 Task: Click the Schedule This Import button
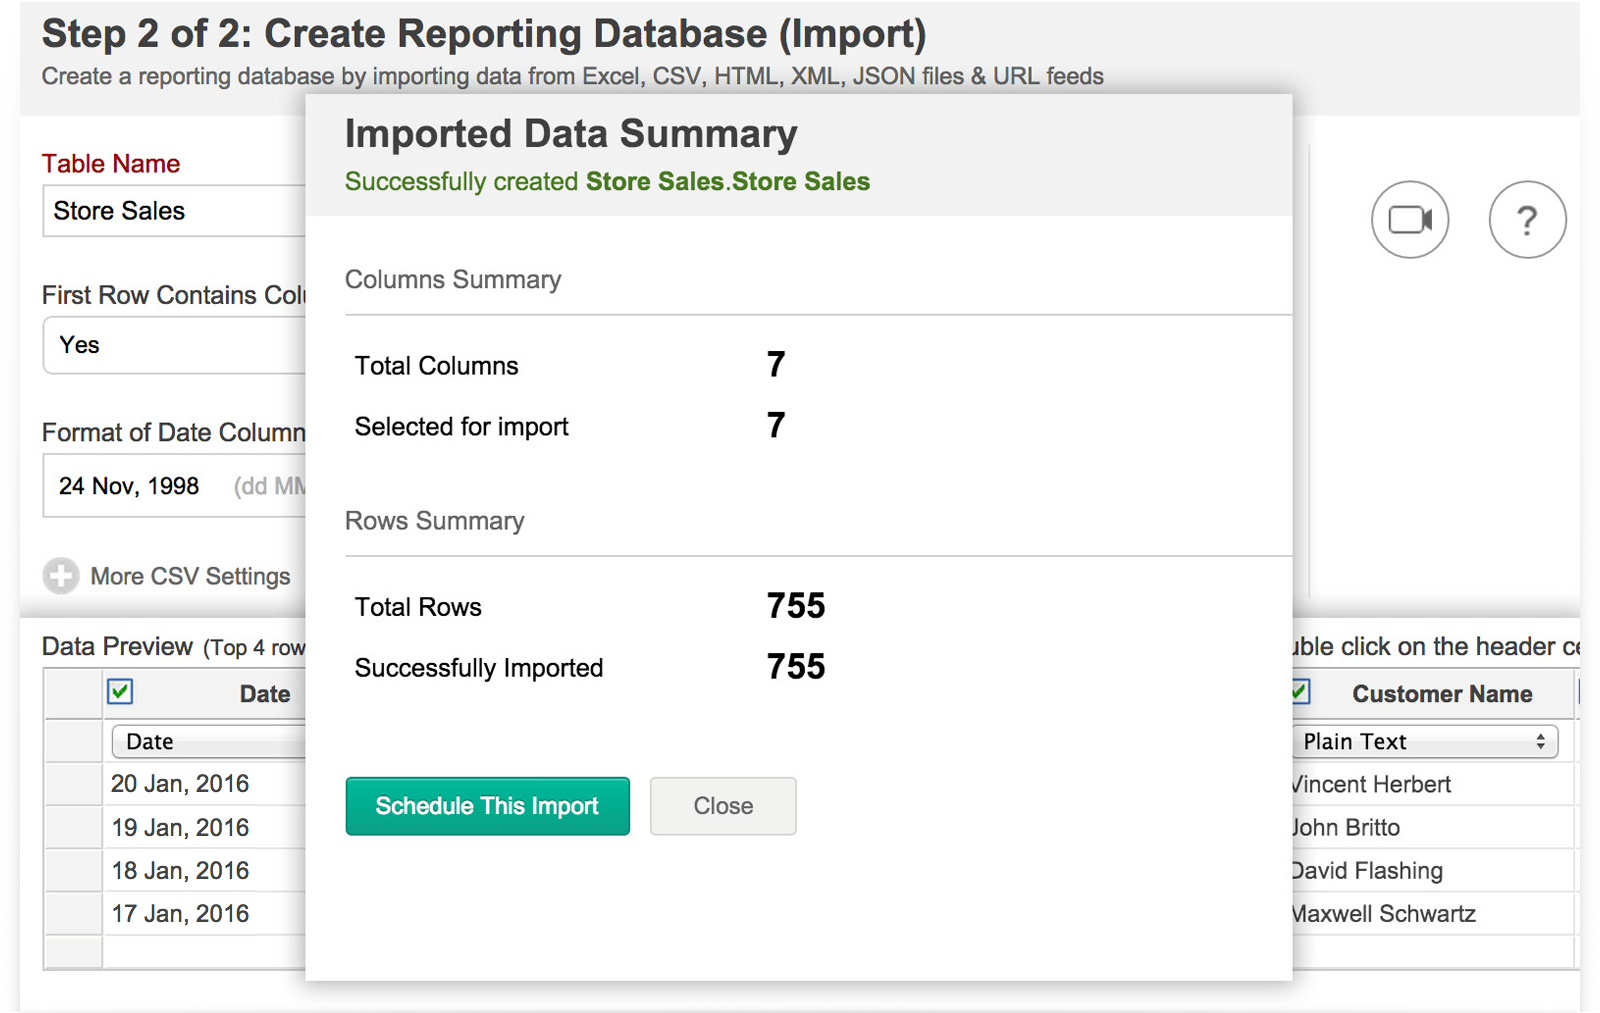click(x=487, y=806)
